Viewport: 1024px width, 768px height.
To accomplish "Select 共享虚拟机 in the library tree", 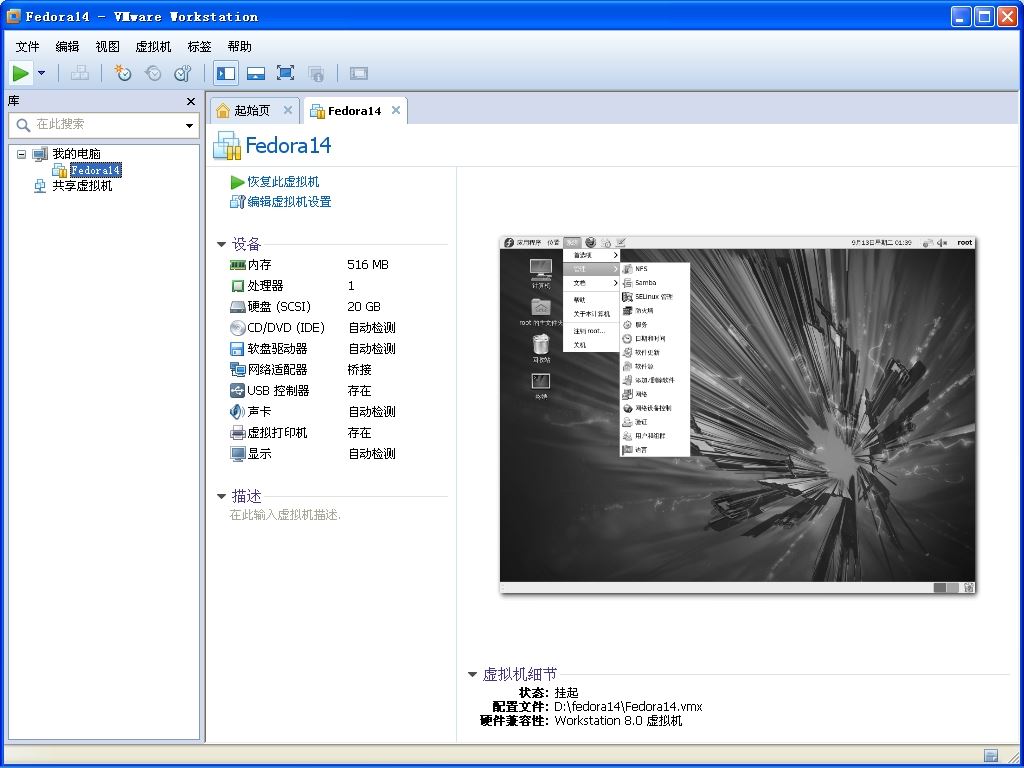I will pos(82,186).
